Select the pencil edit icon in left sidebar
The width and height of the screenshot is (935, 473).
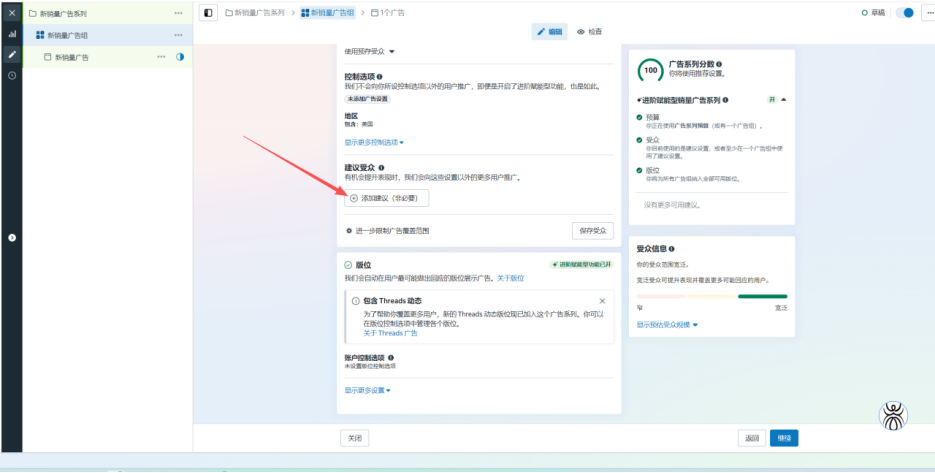coord(12,54)
